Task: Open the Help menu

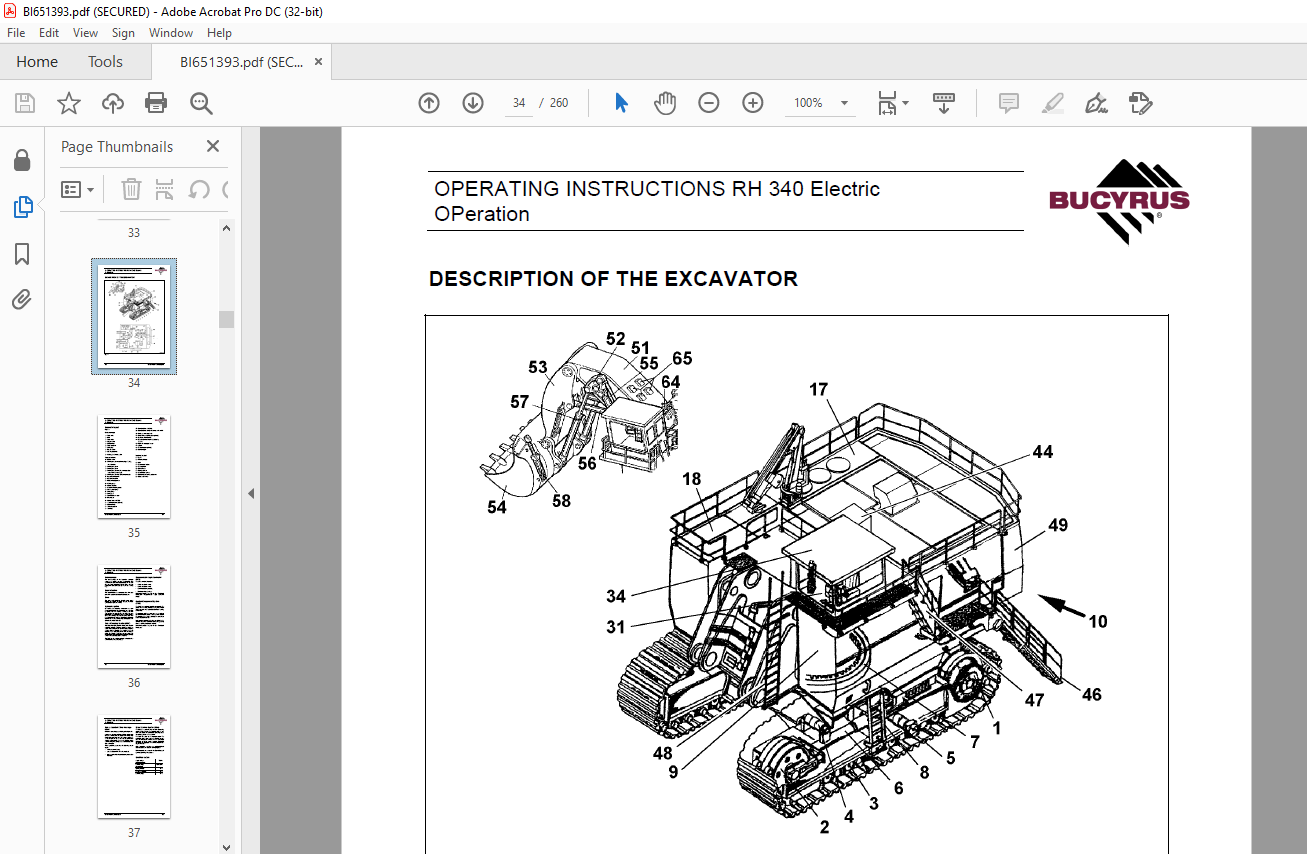Action: [x=219, y=33]
